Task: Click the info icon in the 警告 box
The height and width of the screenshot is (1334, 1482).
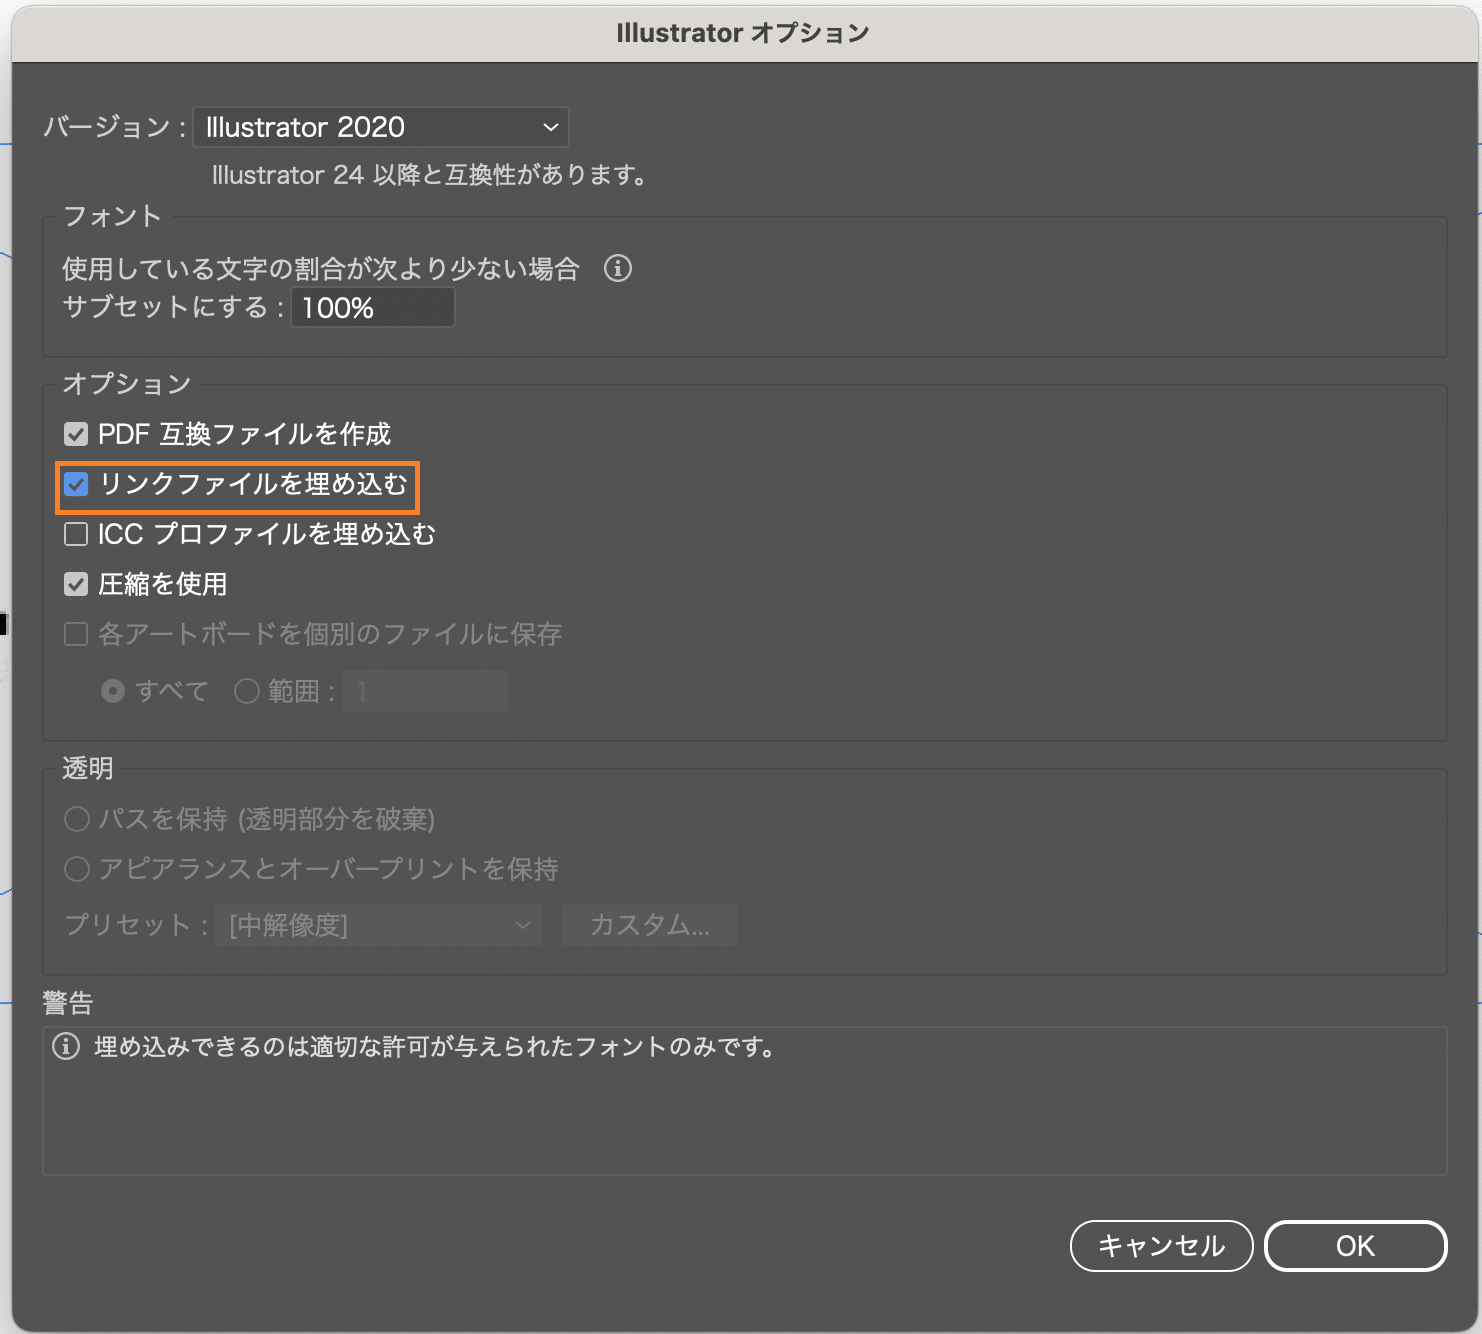Action: (66, 1047)
